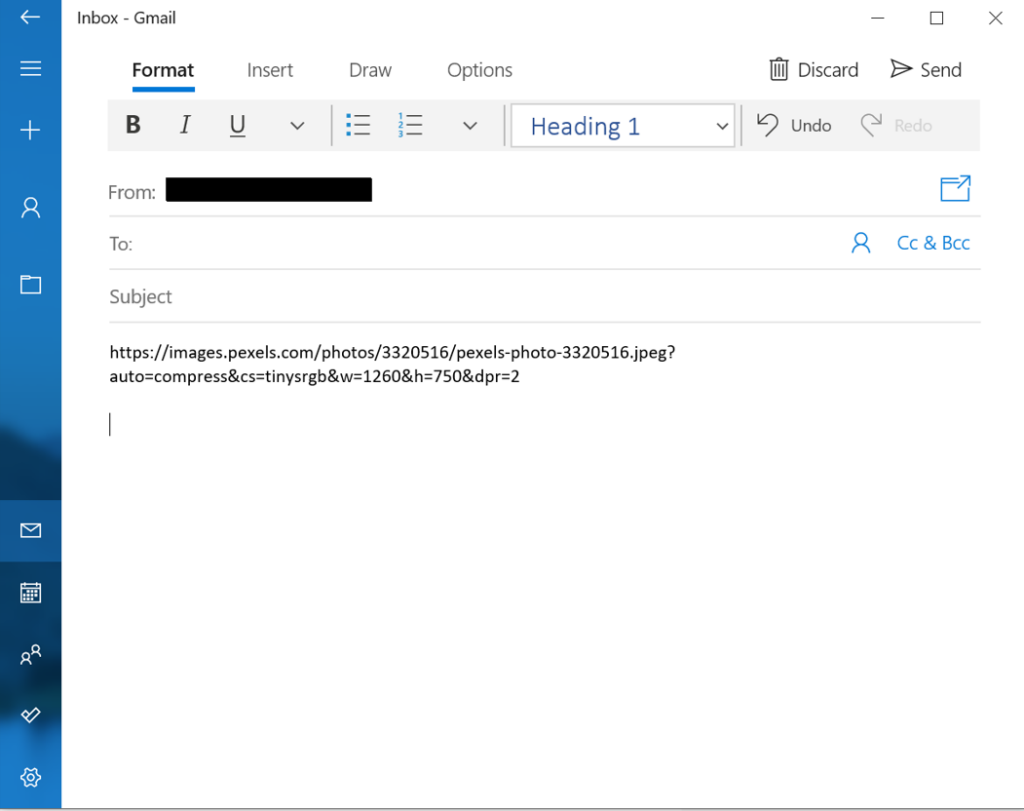Image resolution: width=1024 pixels, height=811 pixels.
Task: Click the back arrow icon
Action: point(30,18)
